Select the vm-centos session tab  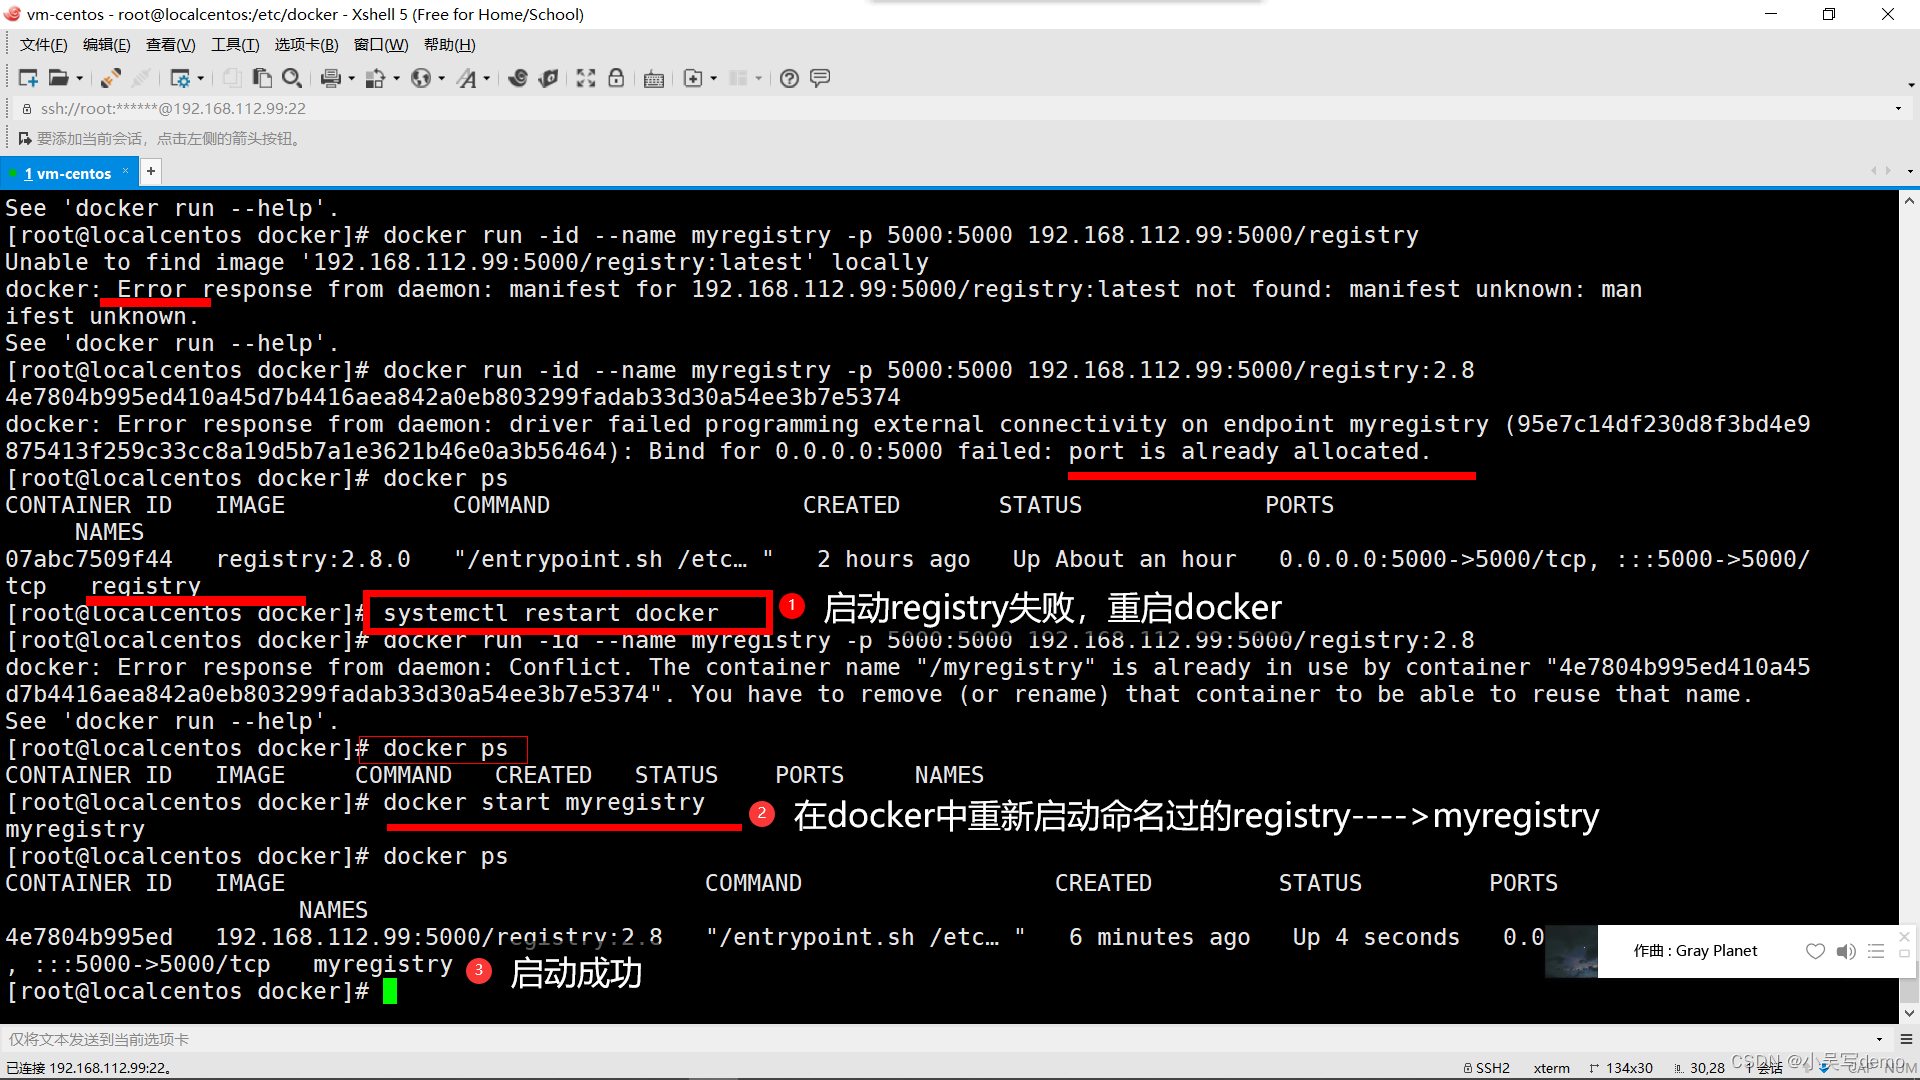(68, 173)
